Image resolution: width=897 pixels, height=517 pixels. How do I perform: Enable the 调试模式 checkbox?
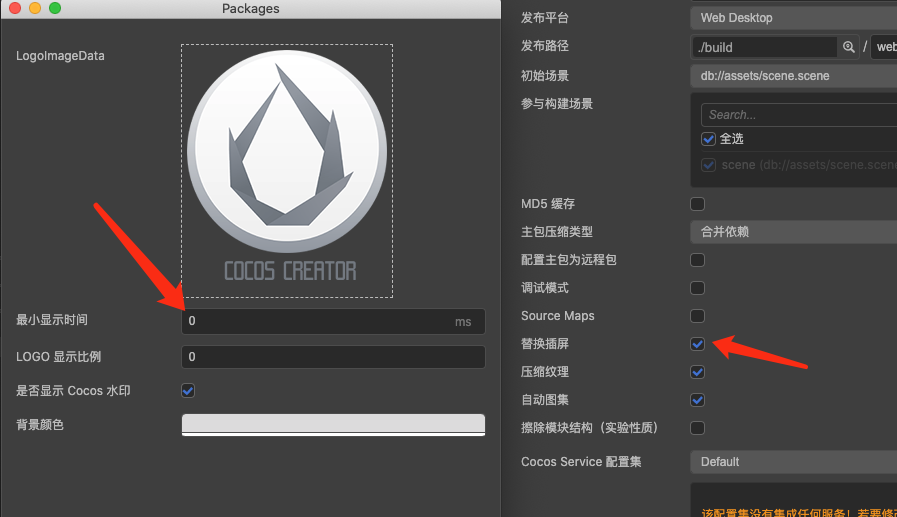(x=697, y=288)
